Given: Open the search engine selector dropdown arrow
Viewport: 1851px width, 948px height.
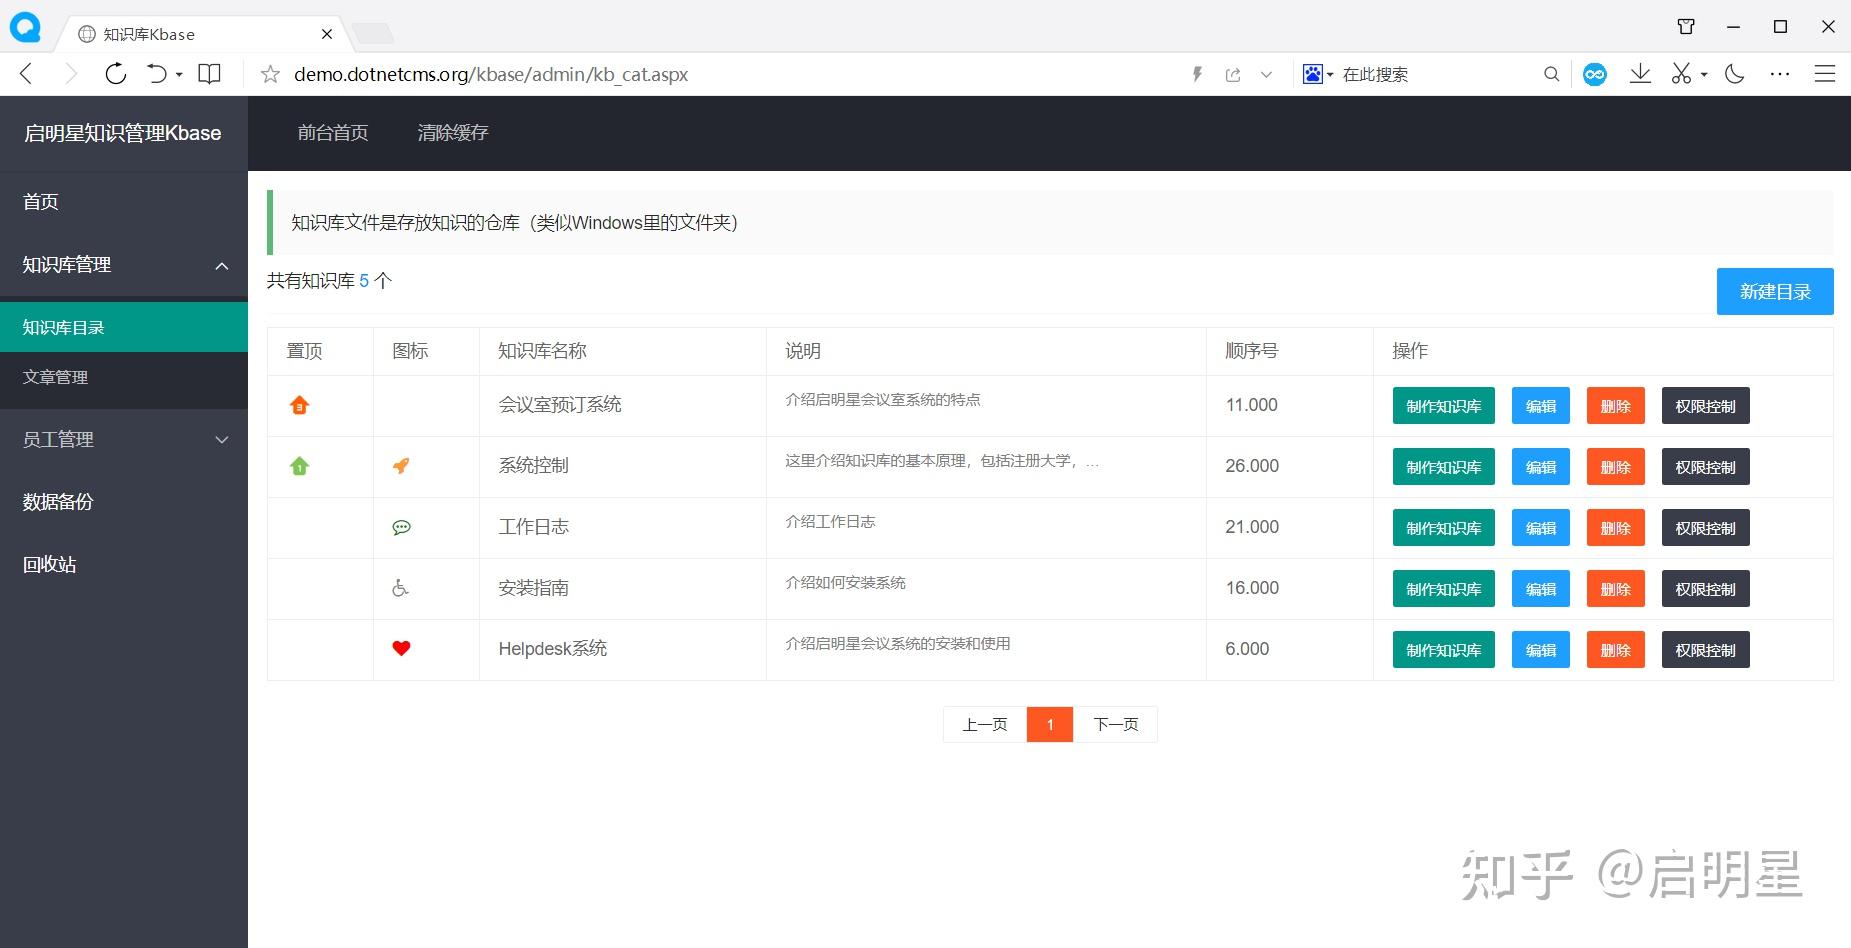Looking at the screenshot, I should point(1330,75).
